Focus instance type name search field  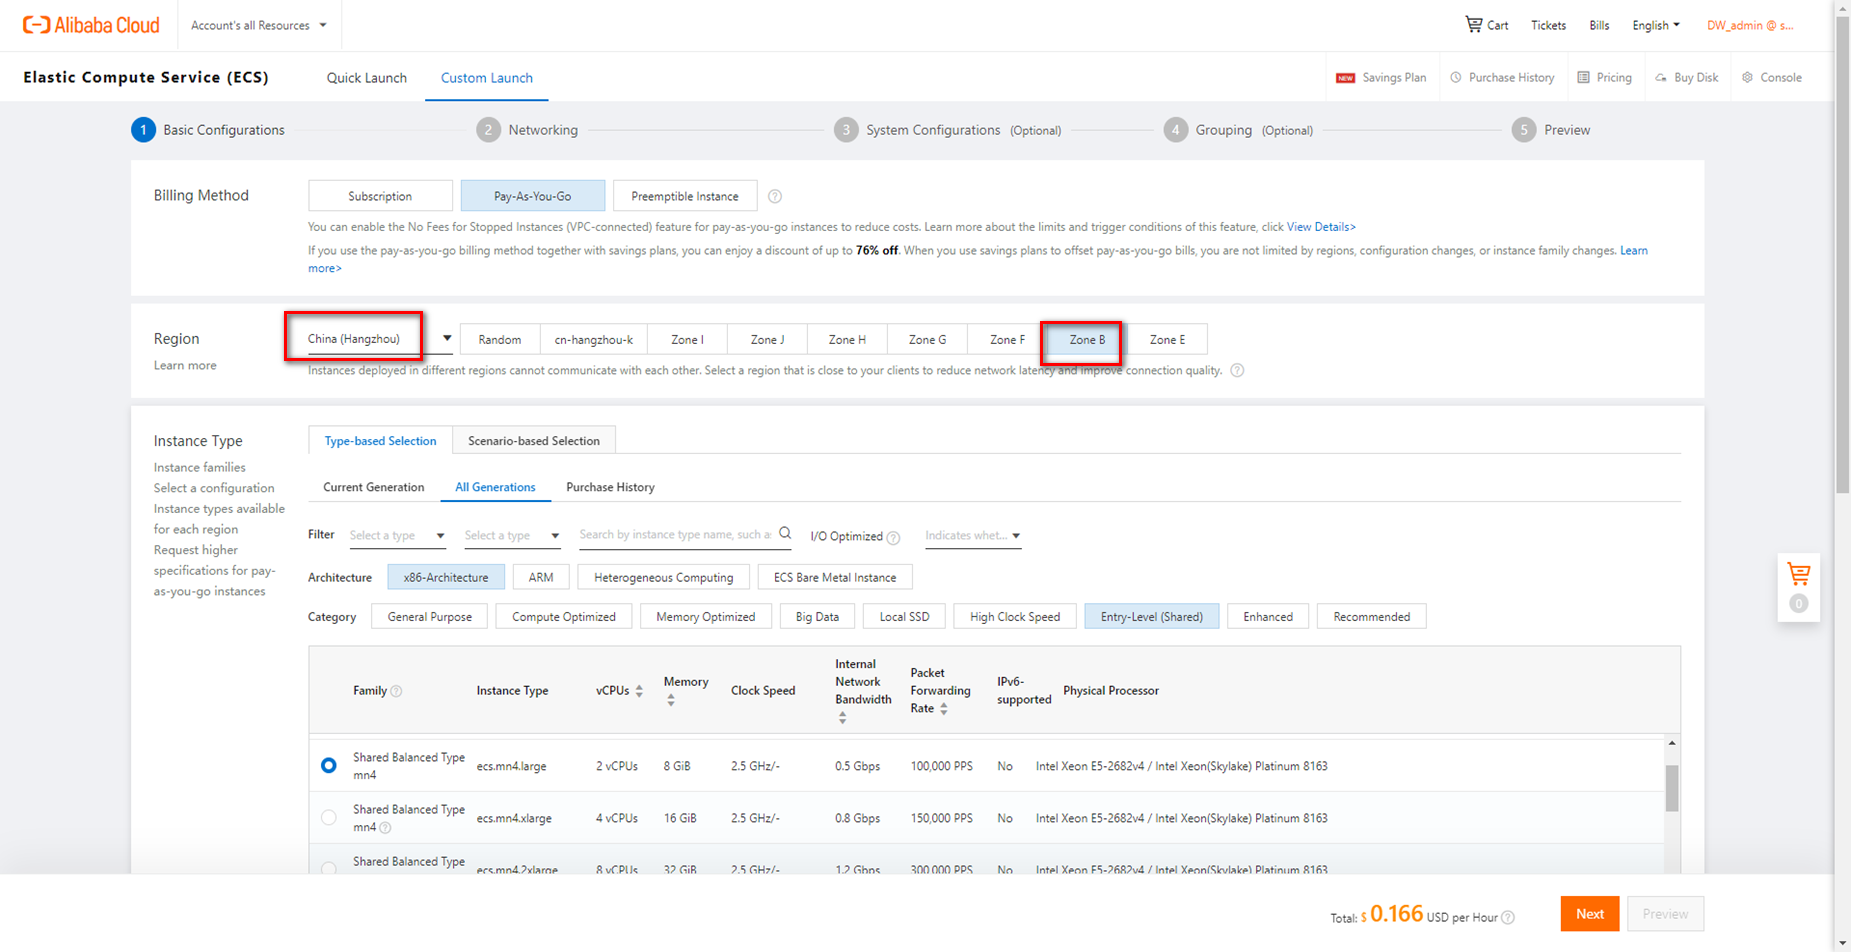coord(675,535)
